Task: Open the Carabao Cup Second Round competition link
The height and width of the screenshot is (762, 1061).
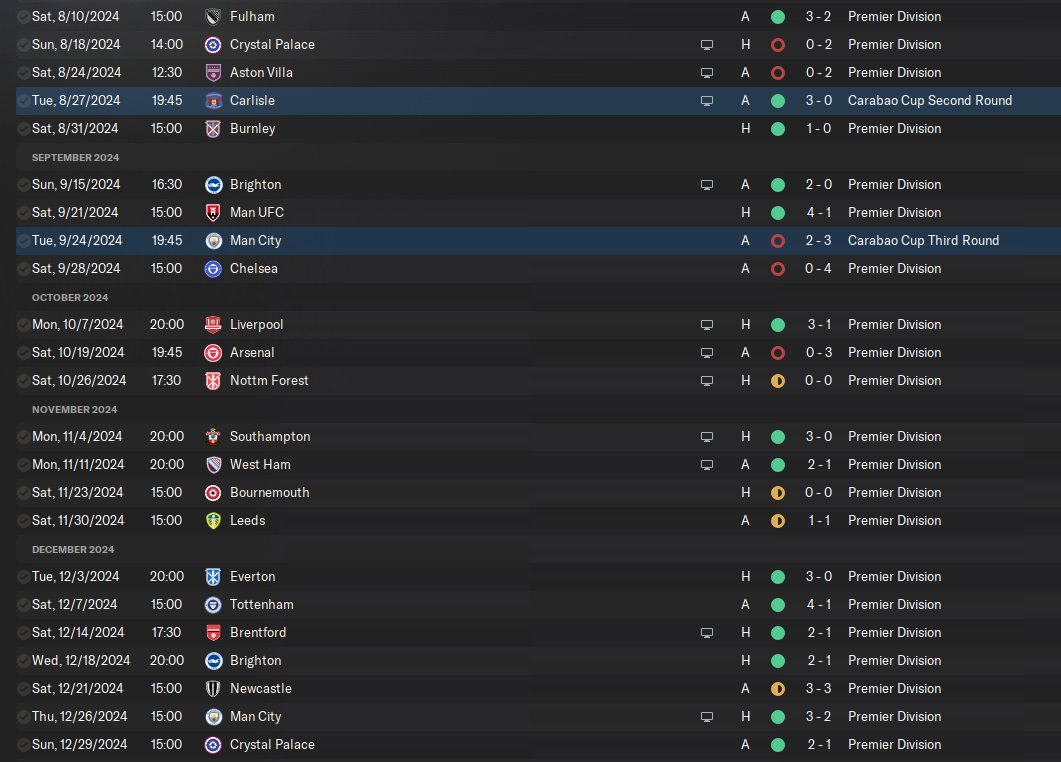Action: coord(930,100)
